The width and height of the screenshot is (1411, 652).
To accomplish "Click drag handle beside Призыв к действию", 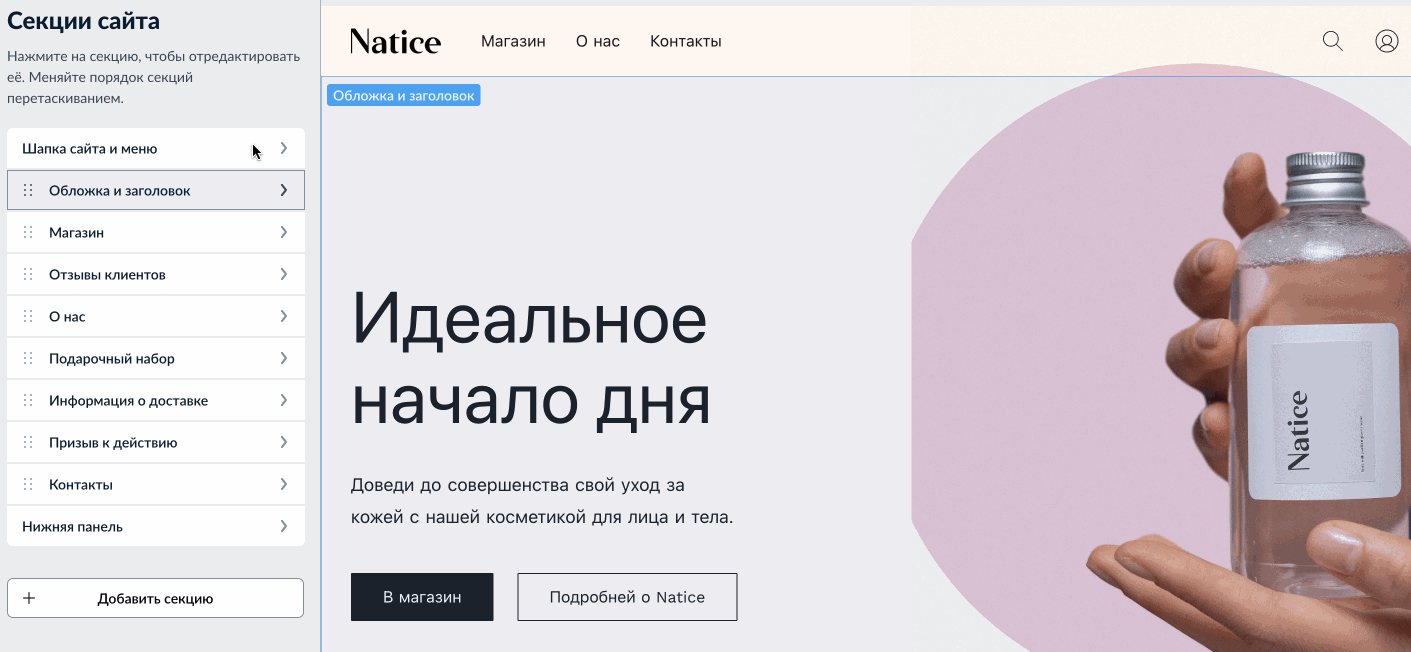I will [28, 442].
